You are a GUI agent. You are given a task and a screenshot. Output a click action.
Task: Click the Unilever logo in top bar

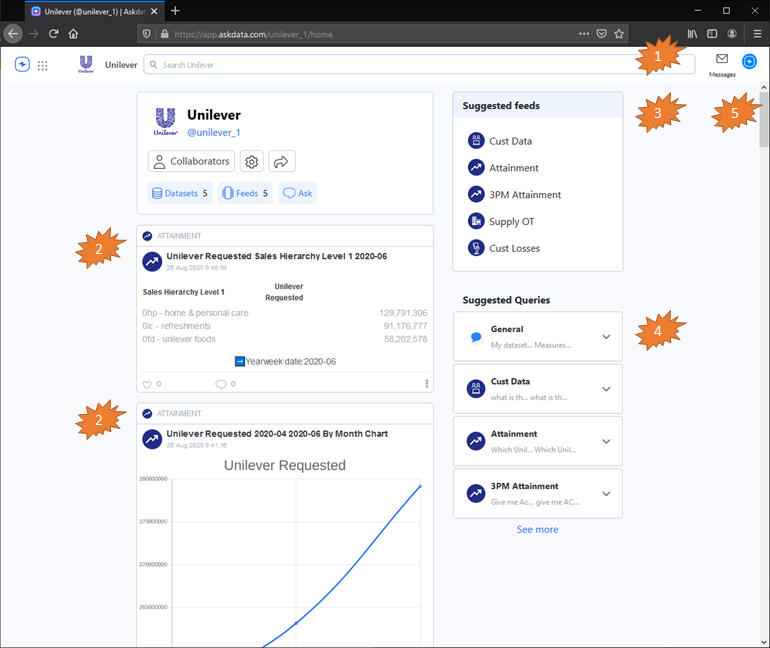pos(86,64)
